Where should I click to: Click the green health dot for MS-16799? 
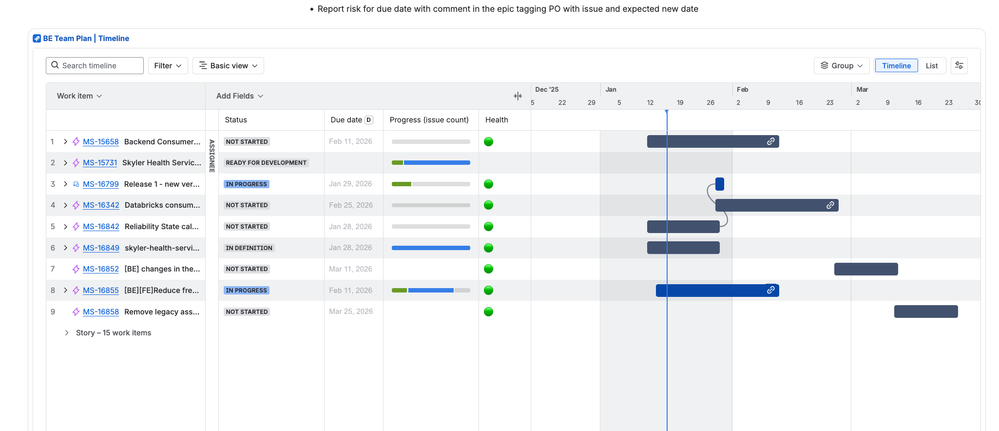(489, 184)
